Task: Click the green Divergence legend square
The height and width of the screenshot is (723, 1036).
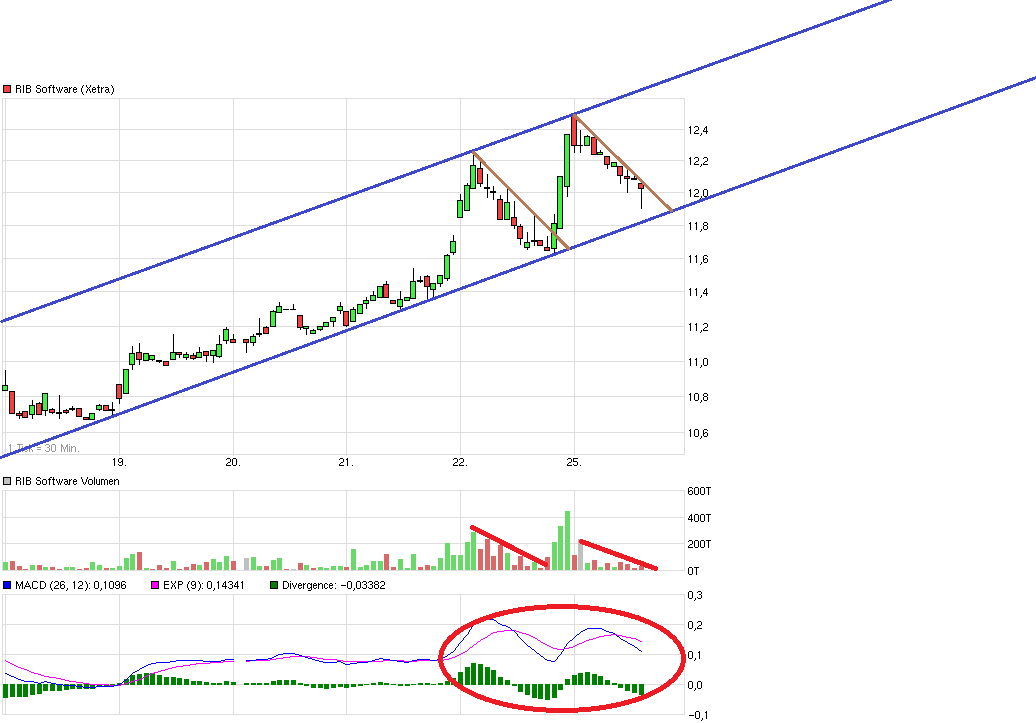Action: point(275,585)
